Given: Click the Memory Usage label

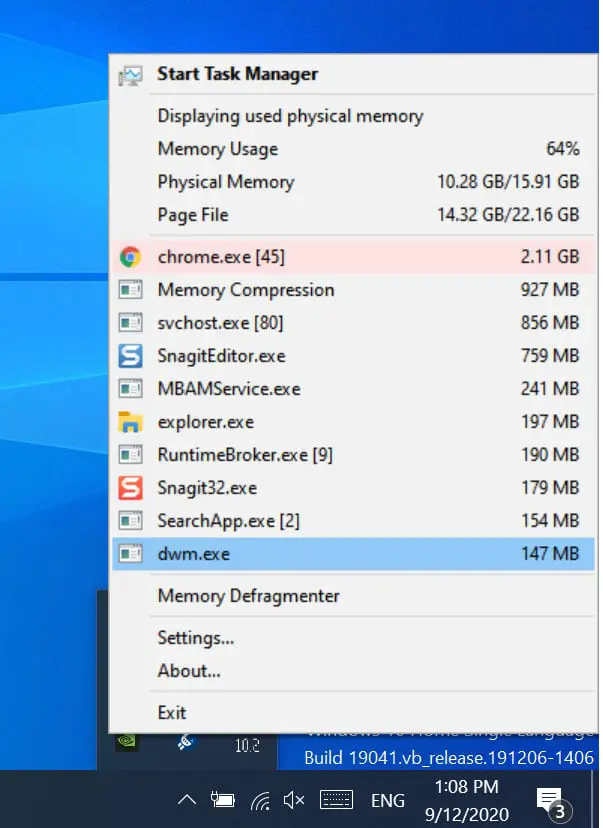Looking at the screenshot, I should [x=218, y=149].
